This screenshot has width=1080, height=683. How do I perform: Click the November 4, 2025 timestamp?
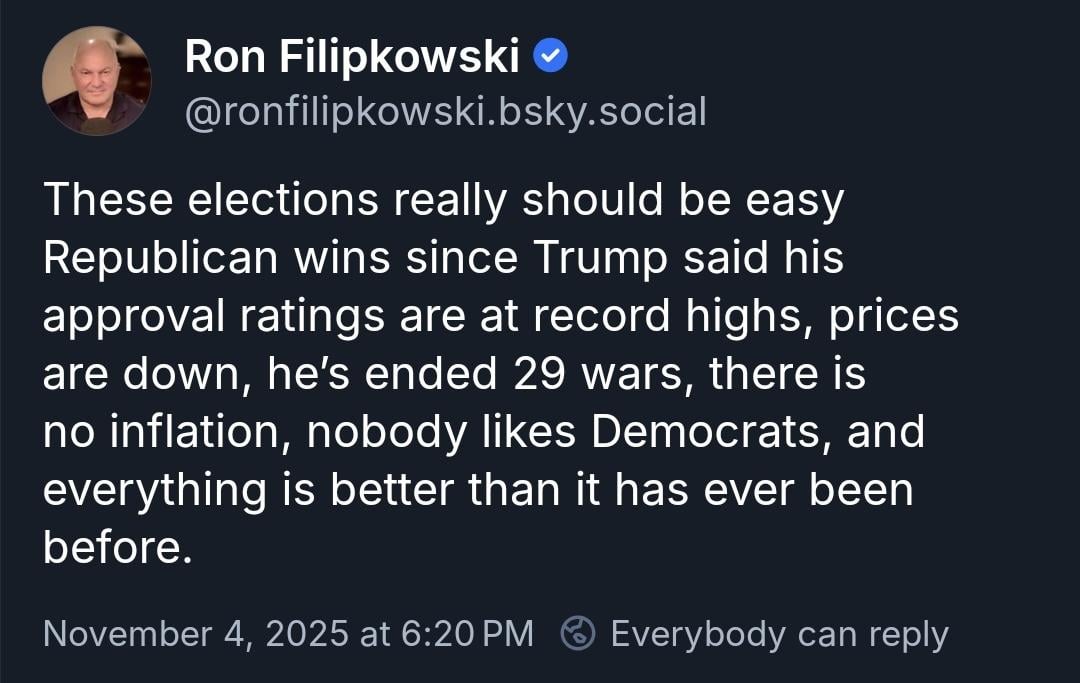288,634
